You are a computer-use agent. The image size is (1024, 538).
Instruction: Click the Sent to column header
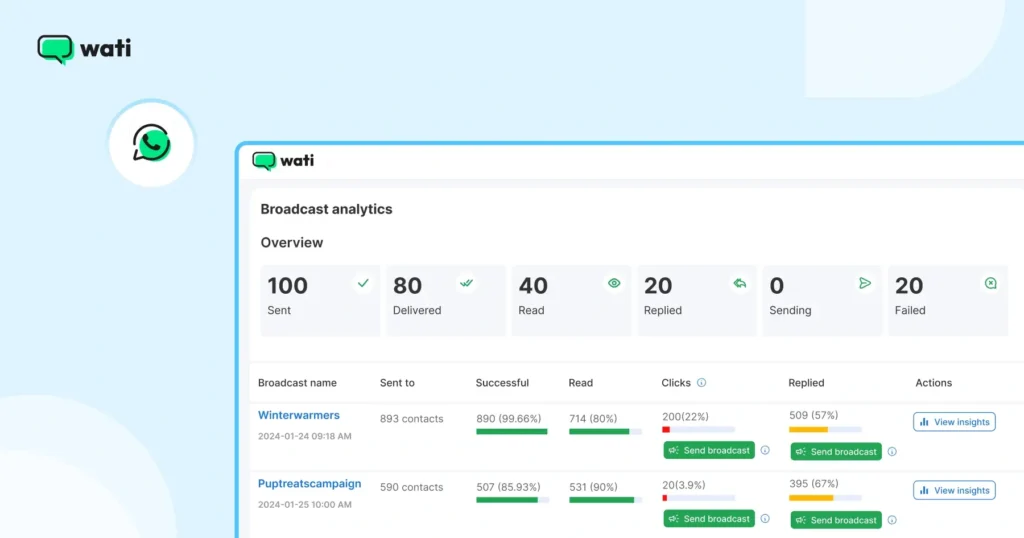[x=397, y=383]
